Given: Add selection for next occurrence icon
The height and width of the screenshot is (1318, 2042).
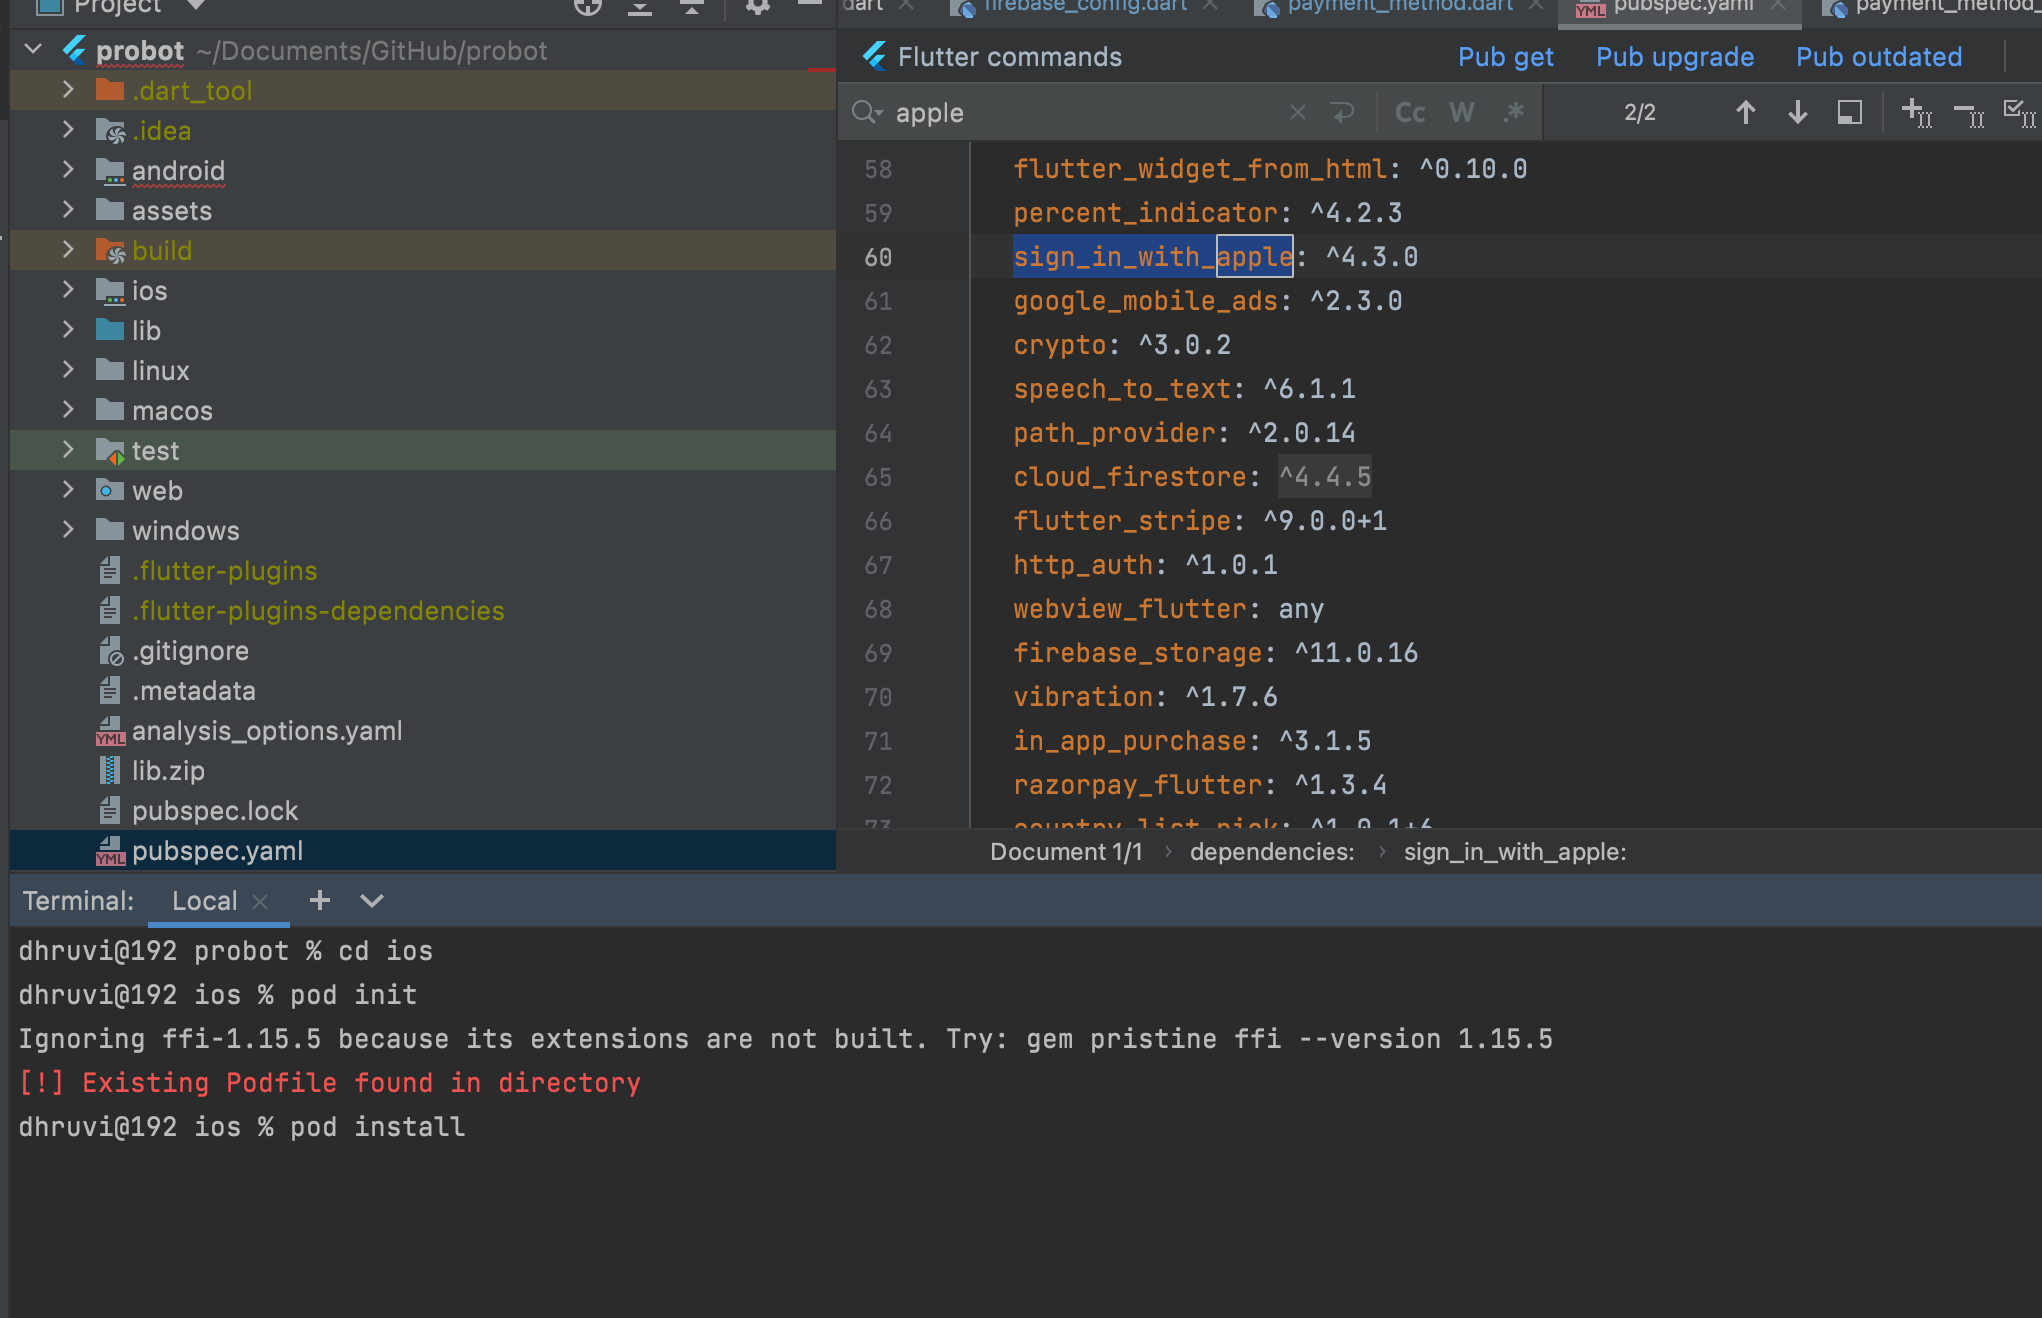Looking at the screenshot, I should [x=1915, y=112].
